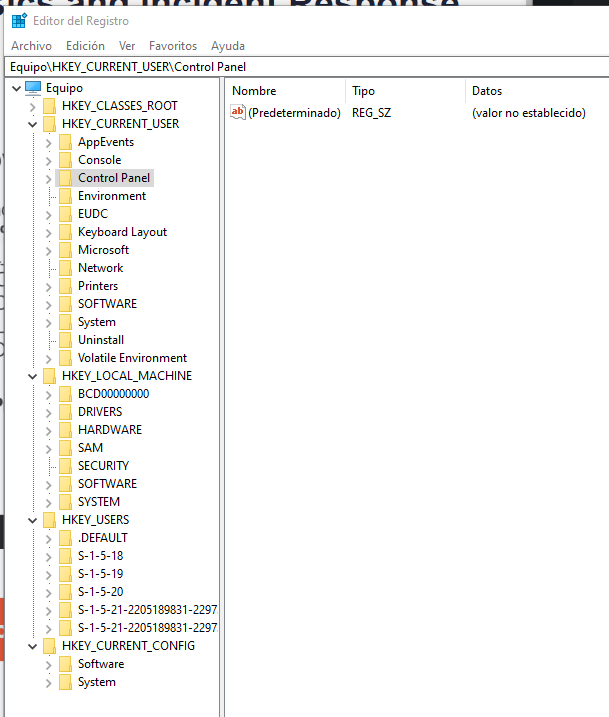Screen dimensions: 609x717
Task: Click the HKEY_USERS folder icon
Action: pyautogui.click(x=49, y=520)
